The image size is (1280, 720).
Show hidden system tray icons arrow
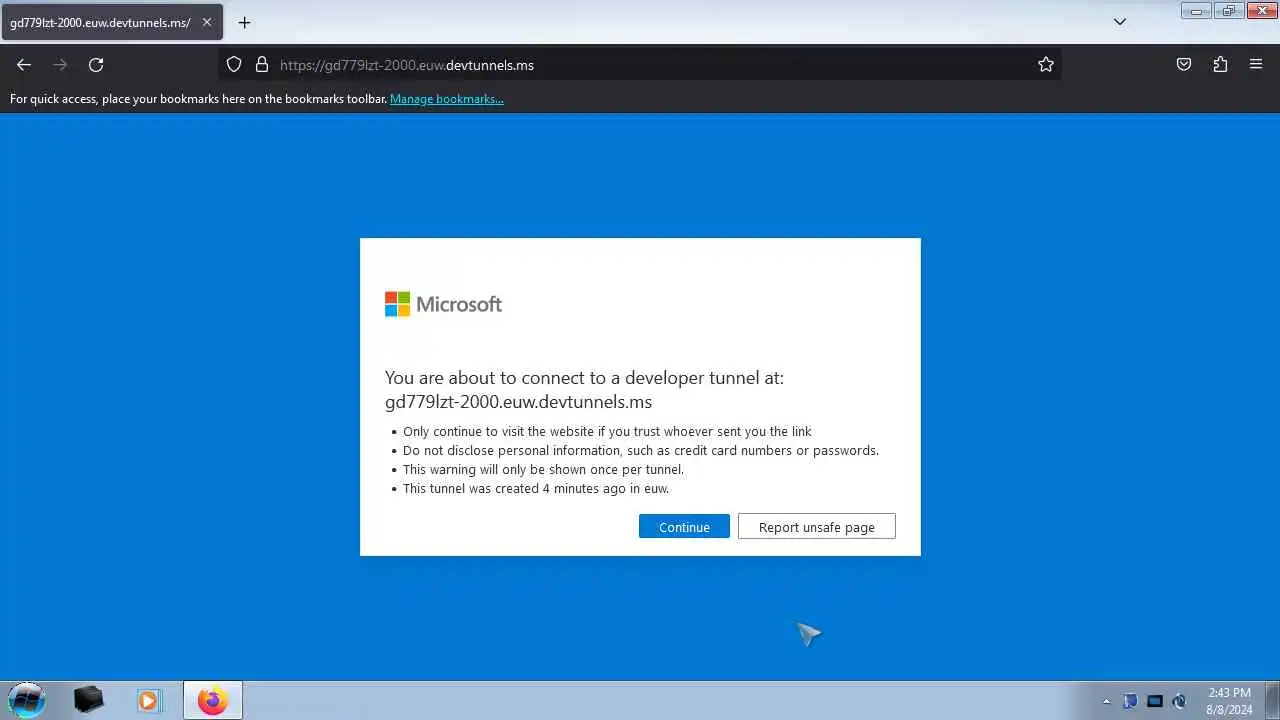(1106, 701)
